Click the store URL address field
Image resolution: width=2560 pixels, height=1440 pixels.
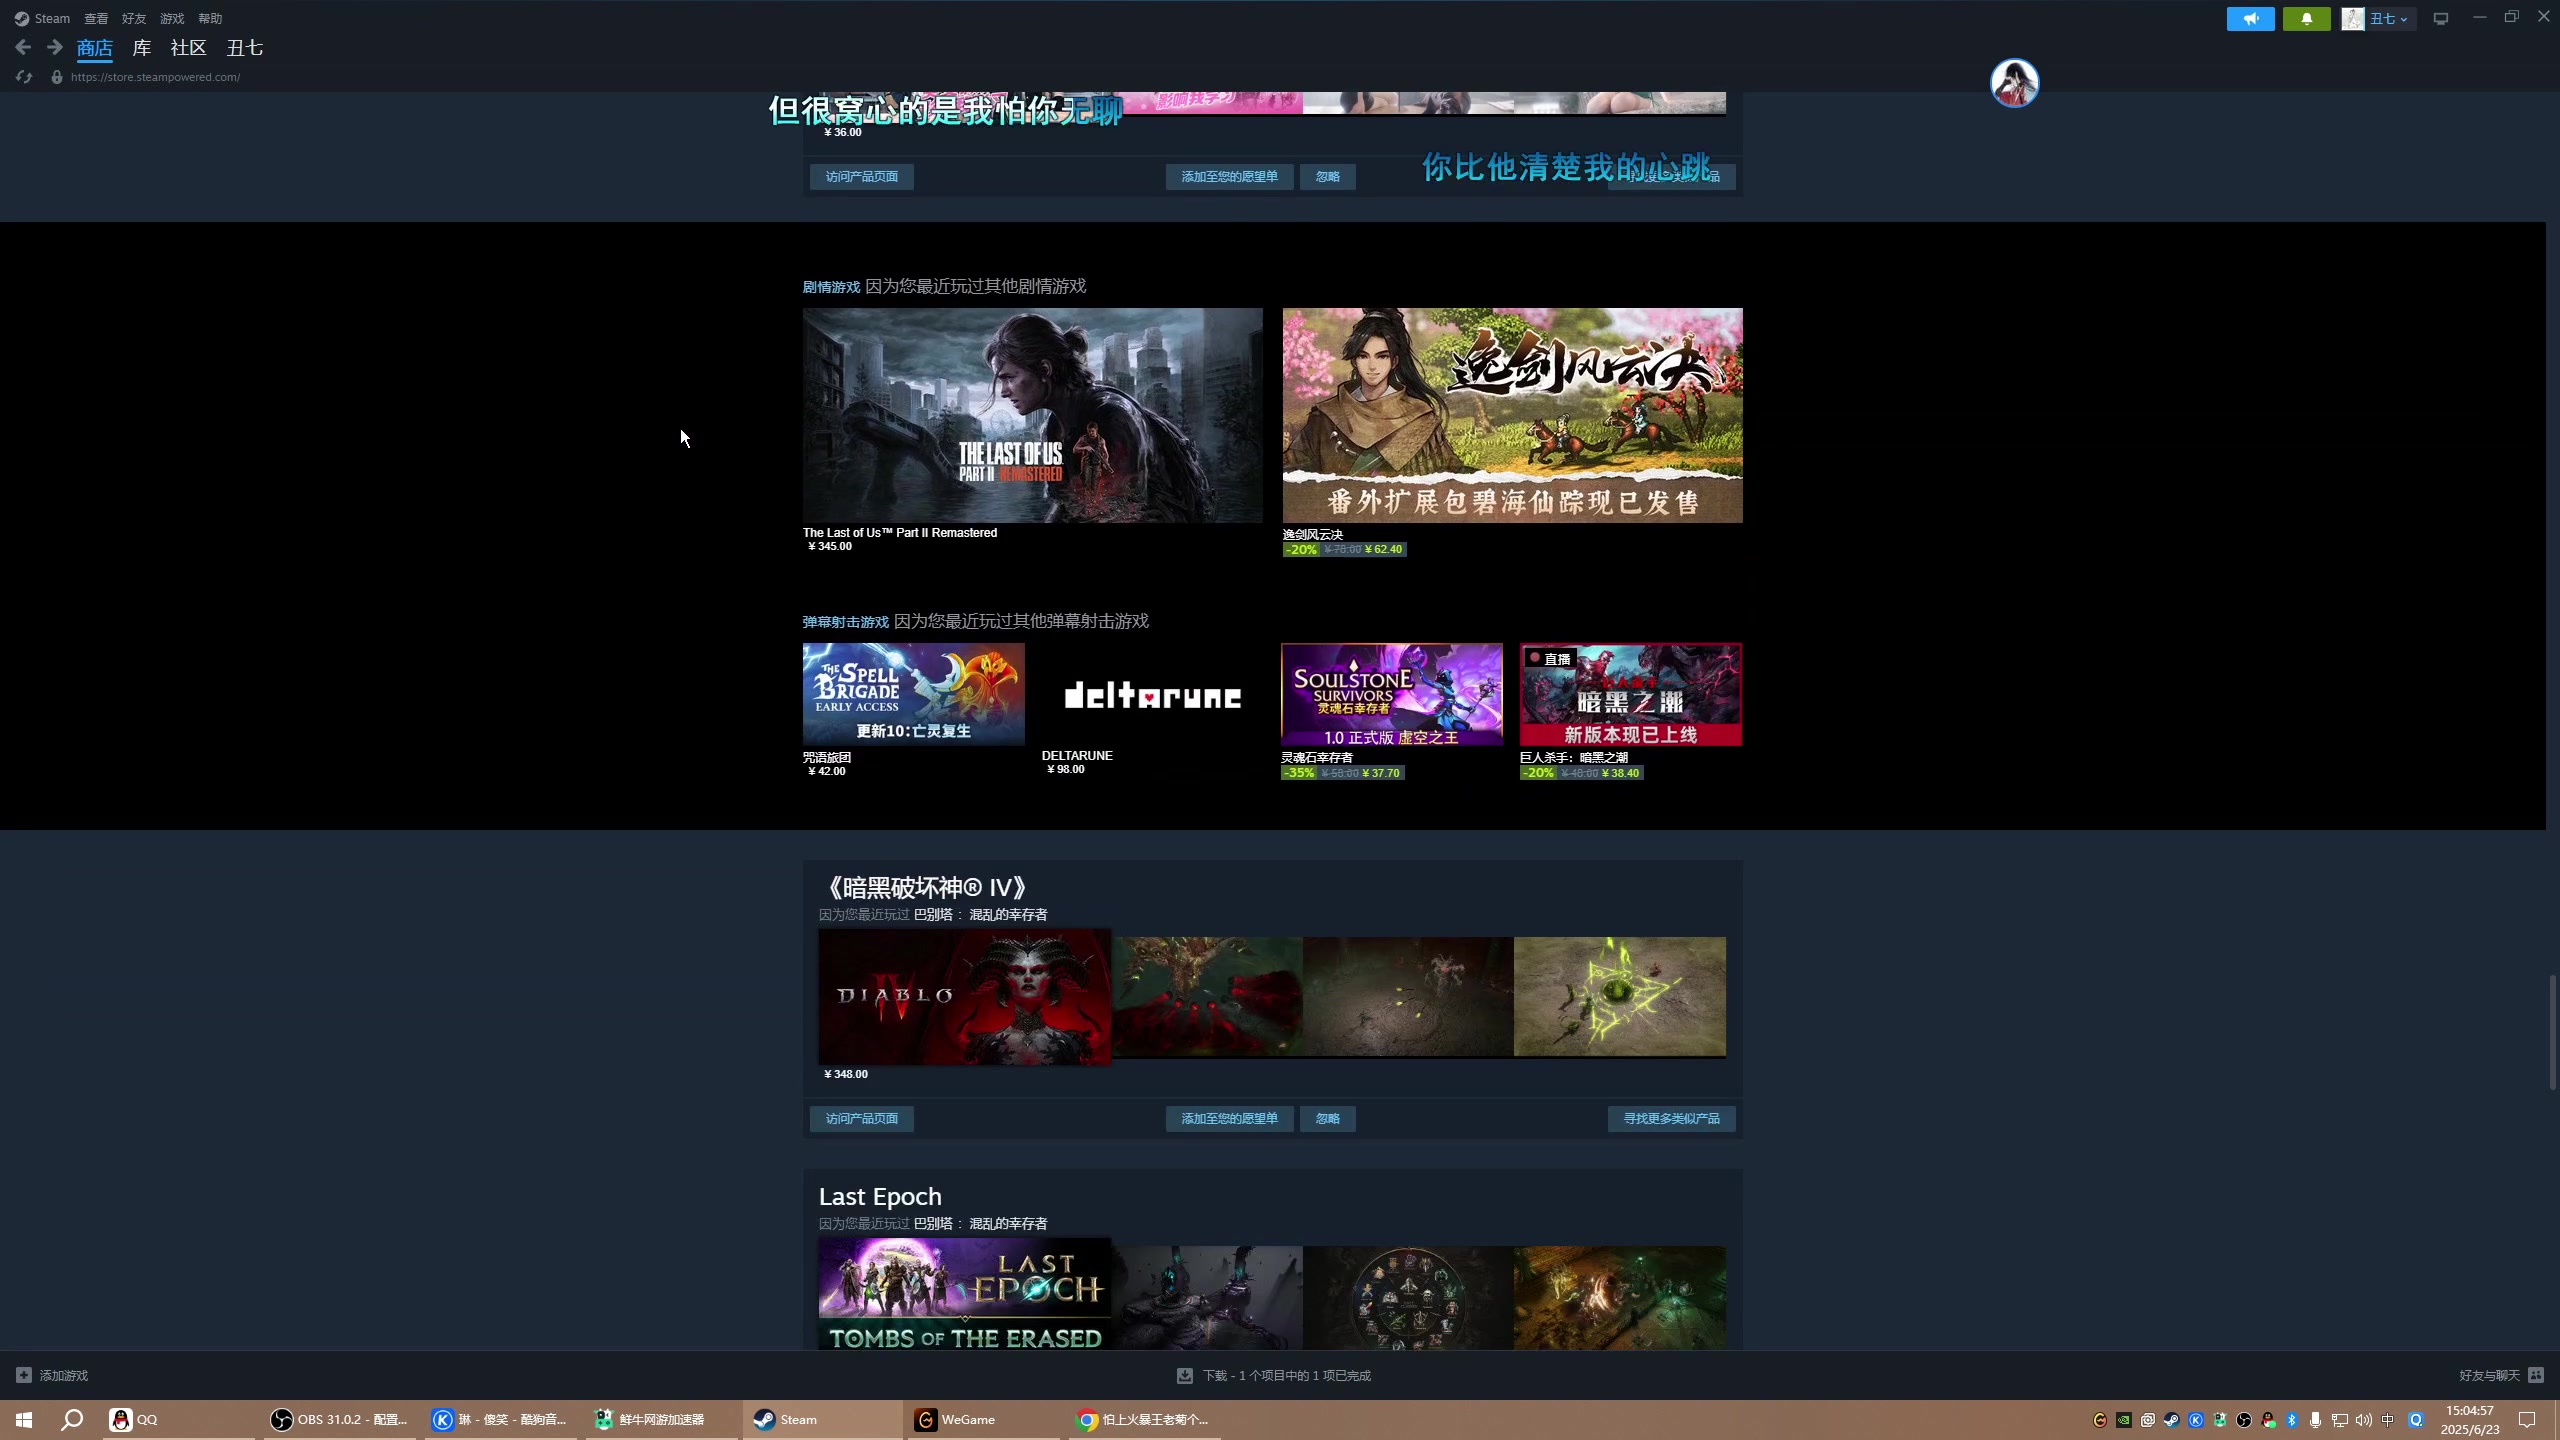[x=155, y=77]
